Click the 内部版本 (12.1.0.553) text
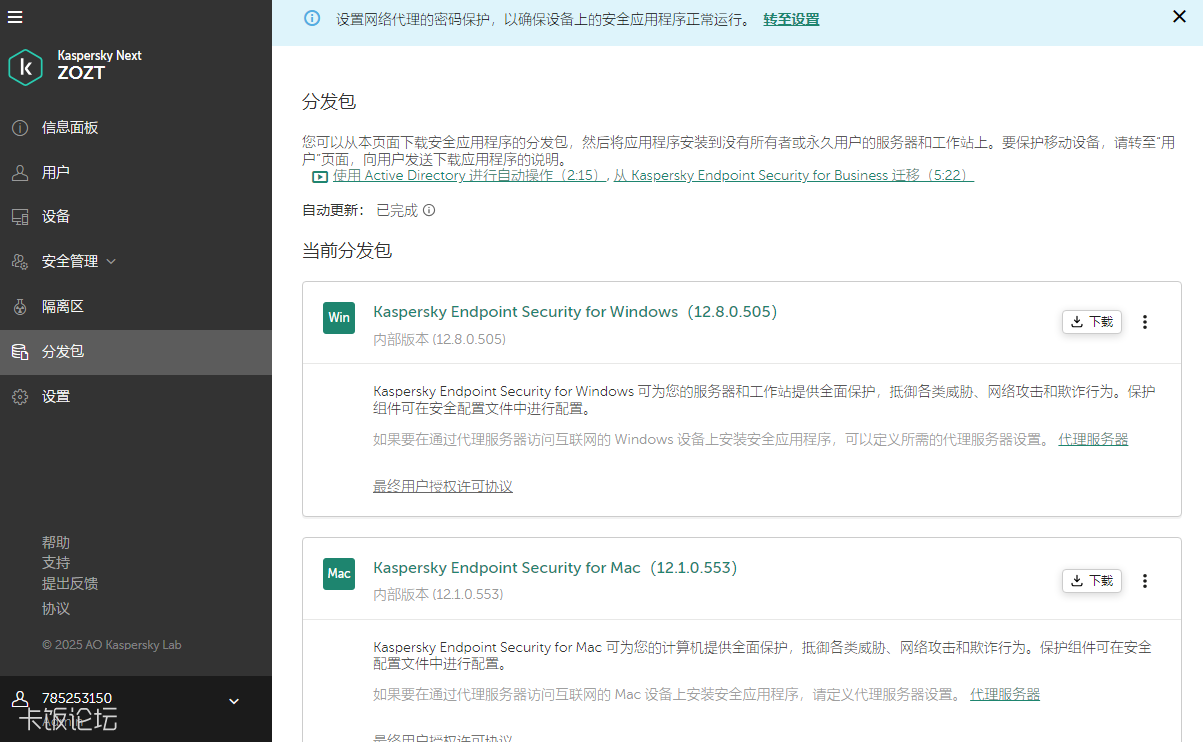 click(x=438, y=594)
